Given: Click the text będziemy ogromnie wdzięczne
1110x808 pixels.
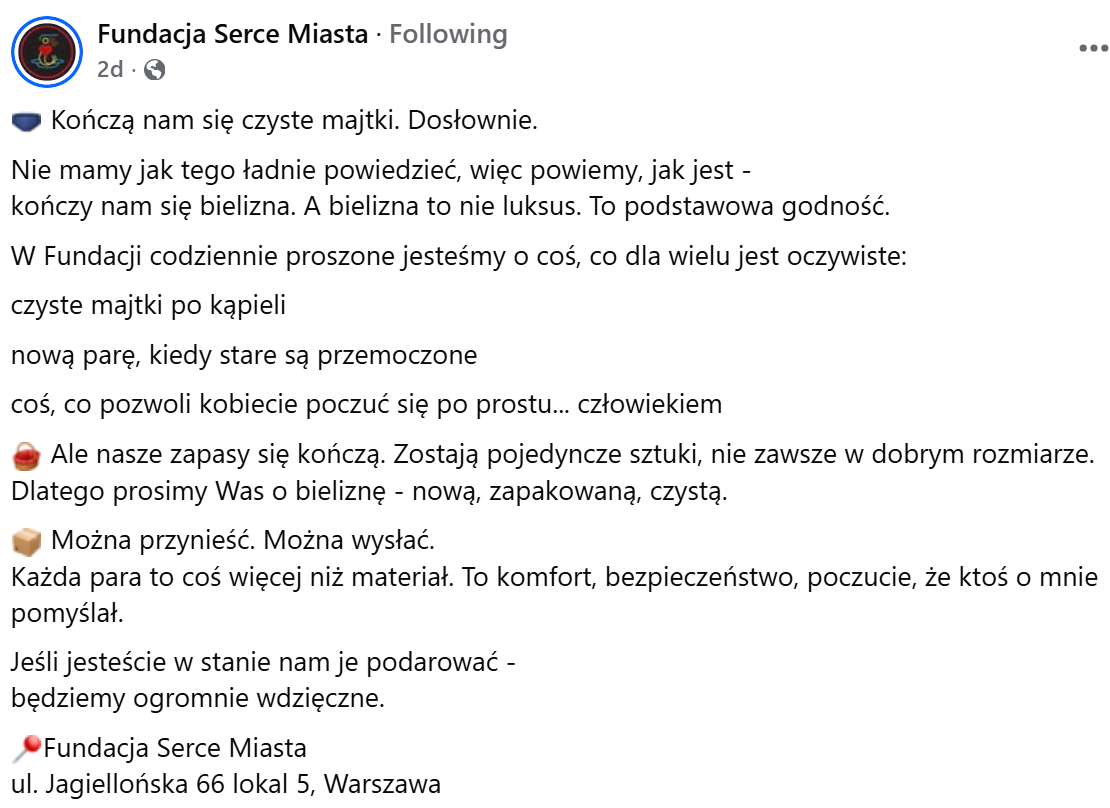Looking at the screenshot, I should [198, 698].
